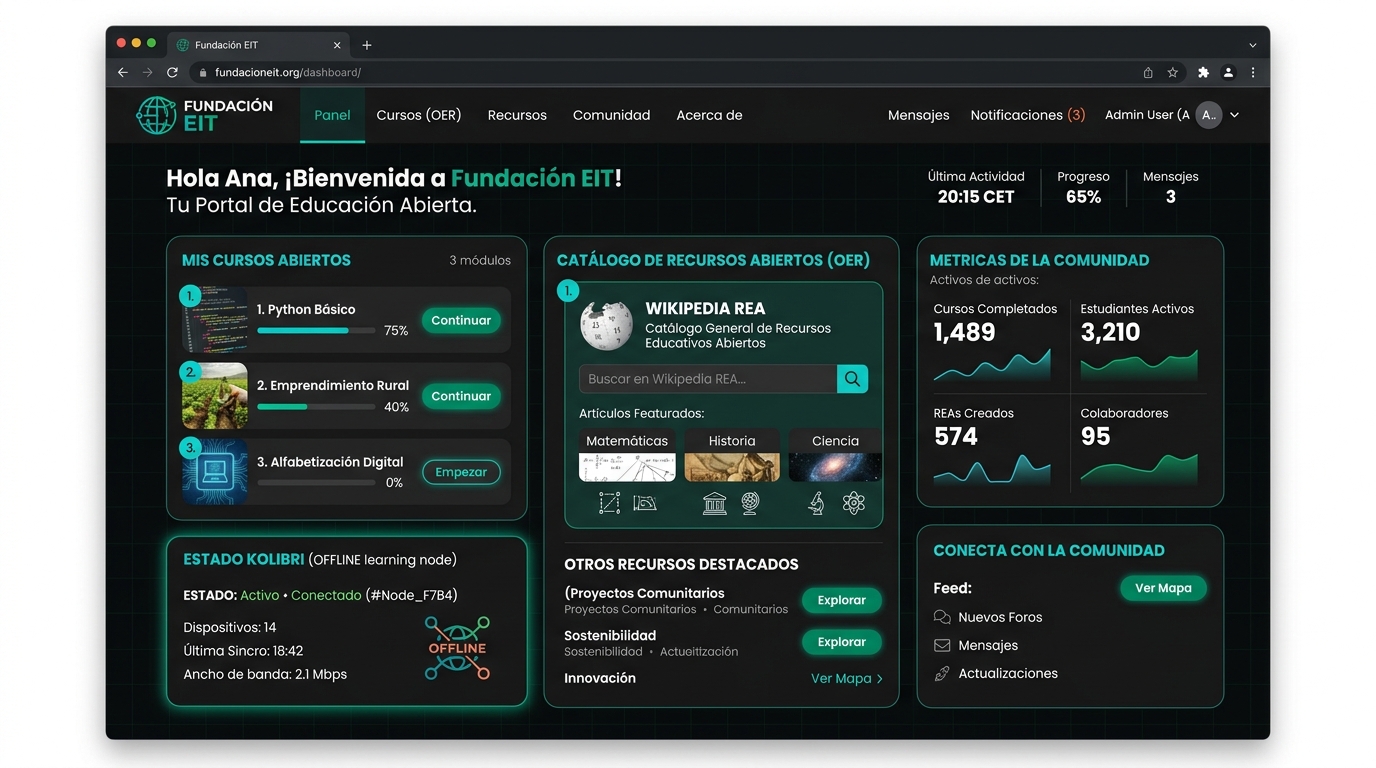Explore the Proyectos Comunitarios resource
The width and height of the screenshot is (1376, 768).
(x=842, y=600)
